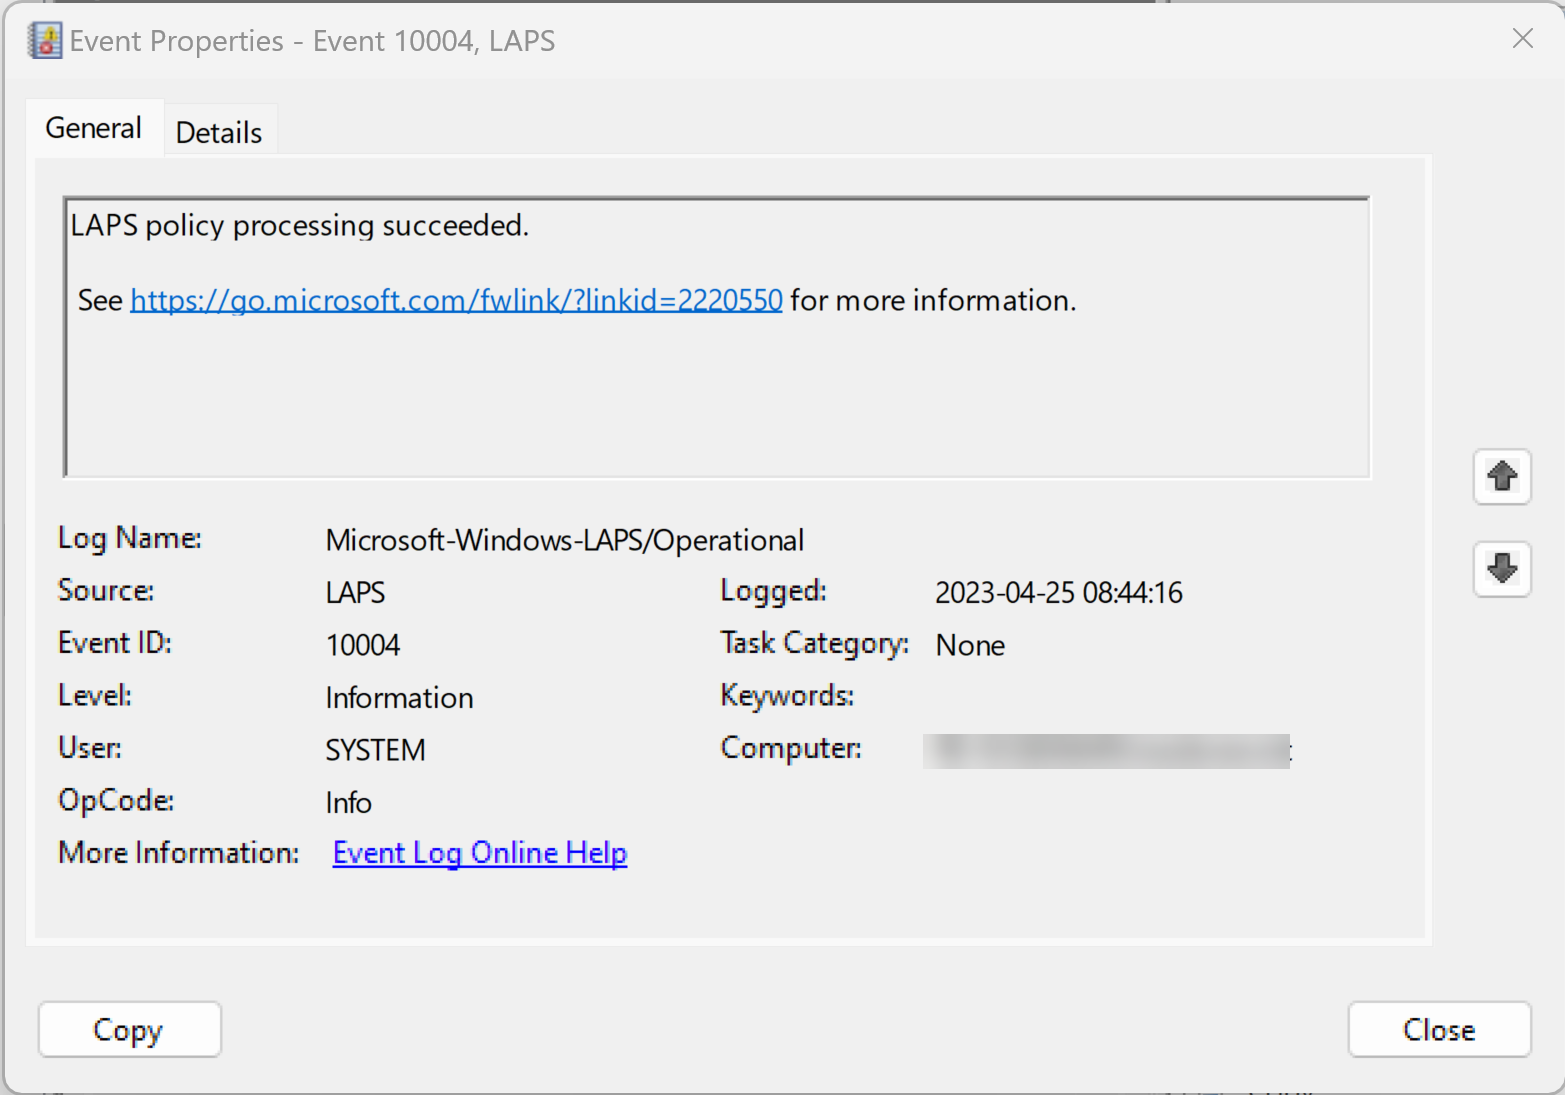Open the Event Log Online Help link

479,853
